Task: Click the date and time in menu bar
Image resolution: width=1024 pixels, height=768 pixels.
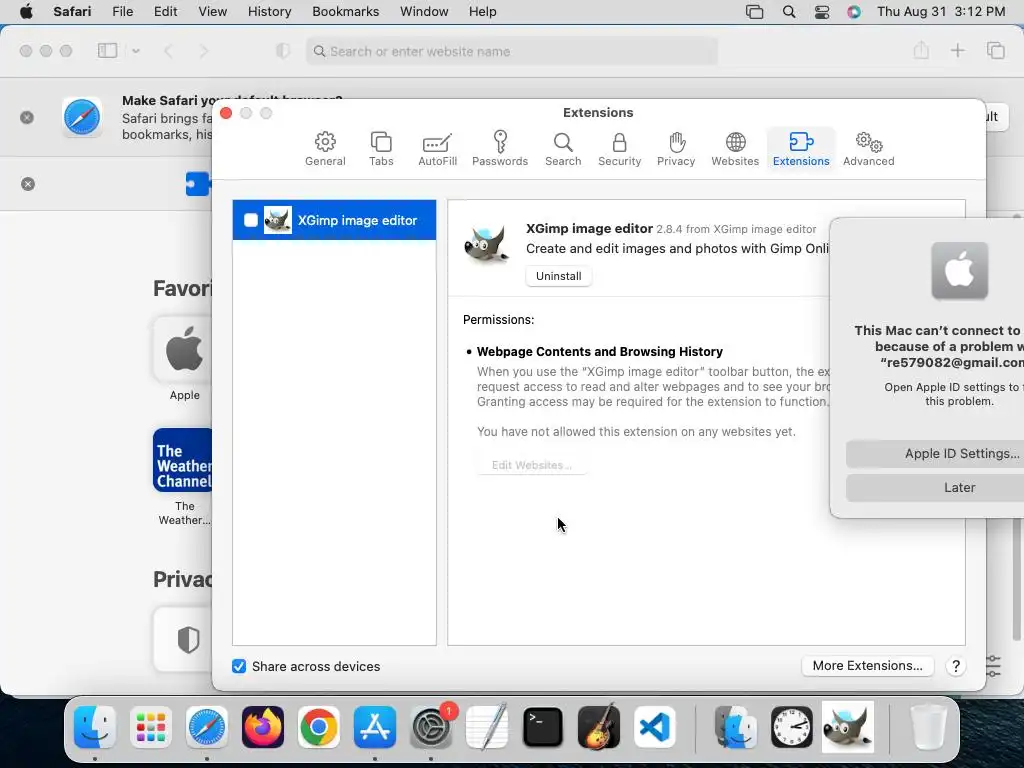Action: coord(940,12)
